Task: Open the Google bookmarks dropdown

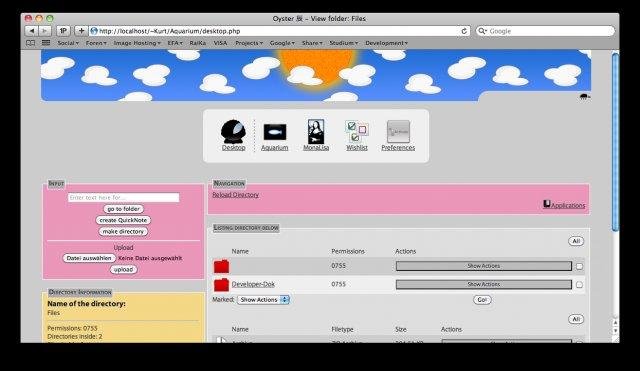Action: pos(282,43)
